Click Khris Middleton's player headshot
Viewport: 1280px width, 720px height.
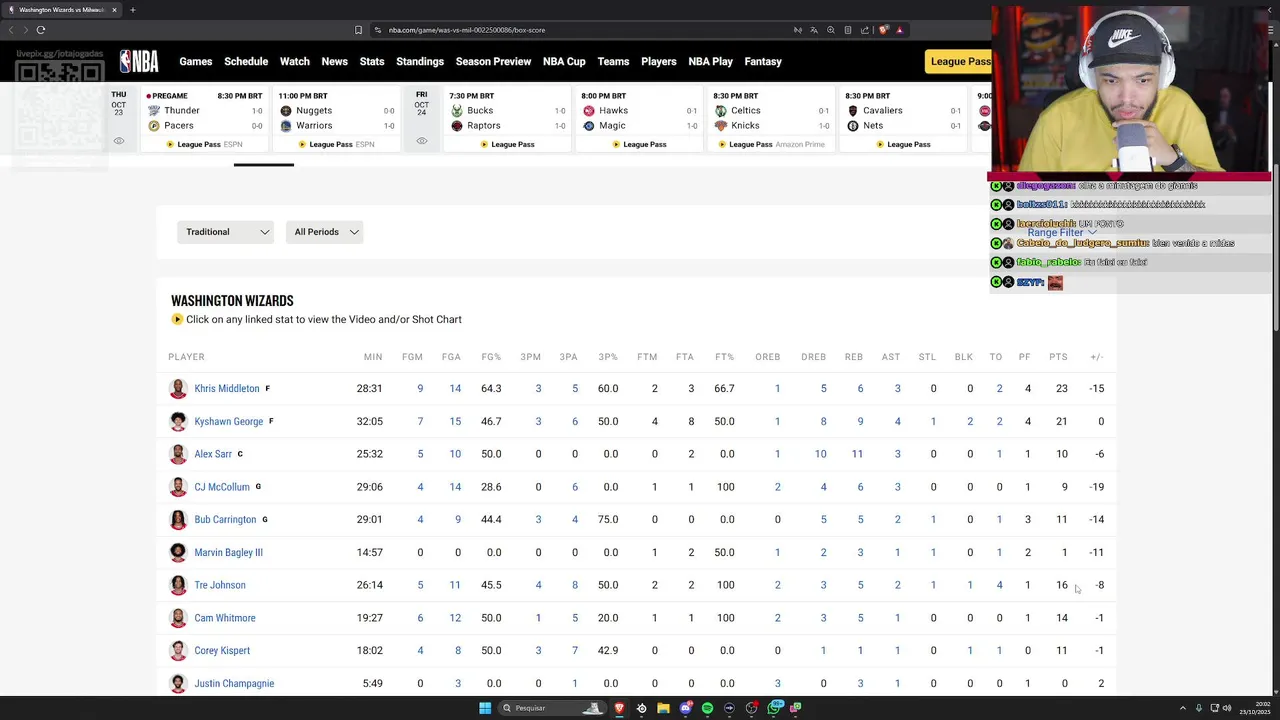[178, 388]
